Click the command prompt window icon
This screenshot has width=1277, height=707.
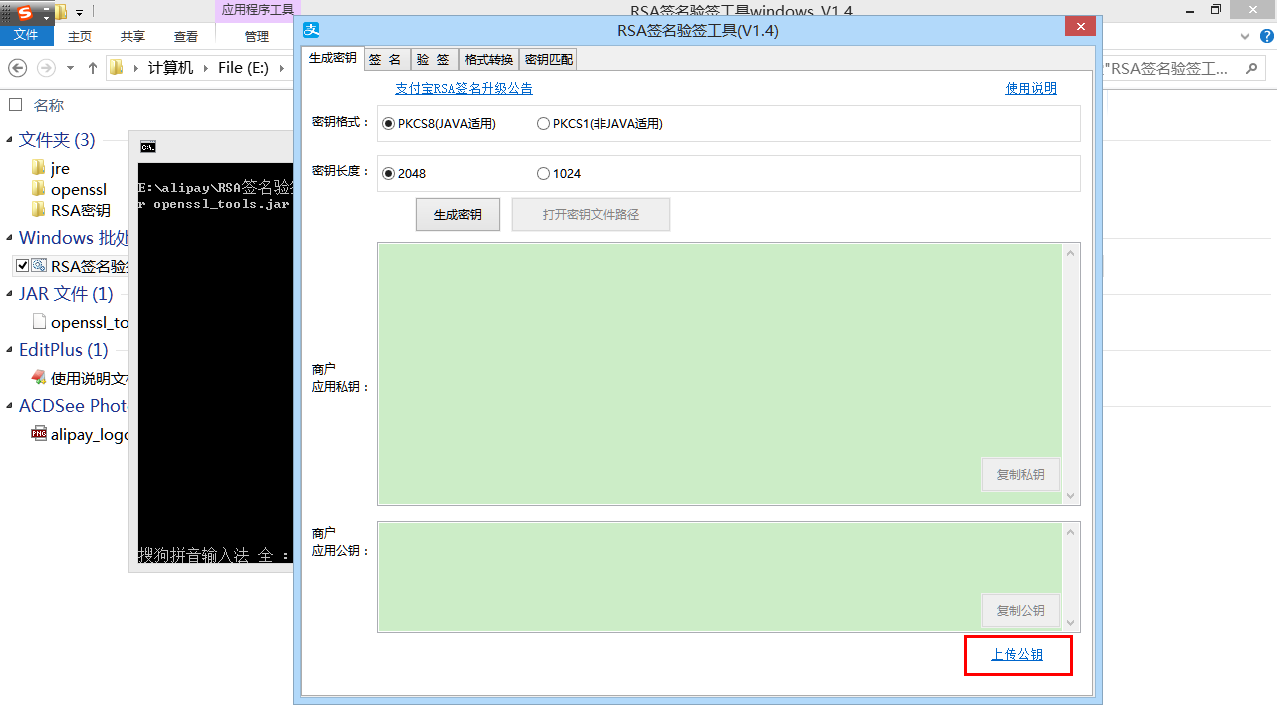[x=148, y=147]
